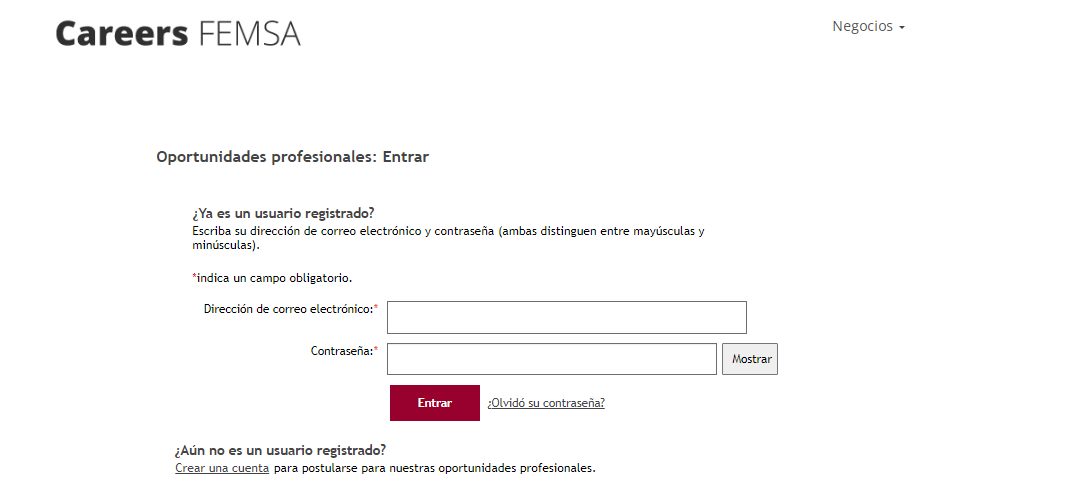Image resolution: width=1074 pixels, height=488 pixels.
Task: Focus the Dirección de correo electrónico field
Action: [x=566, y=317]
